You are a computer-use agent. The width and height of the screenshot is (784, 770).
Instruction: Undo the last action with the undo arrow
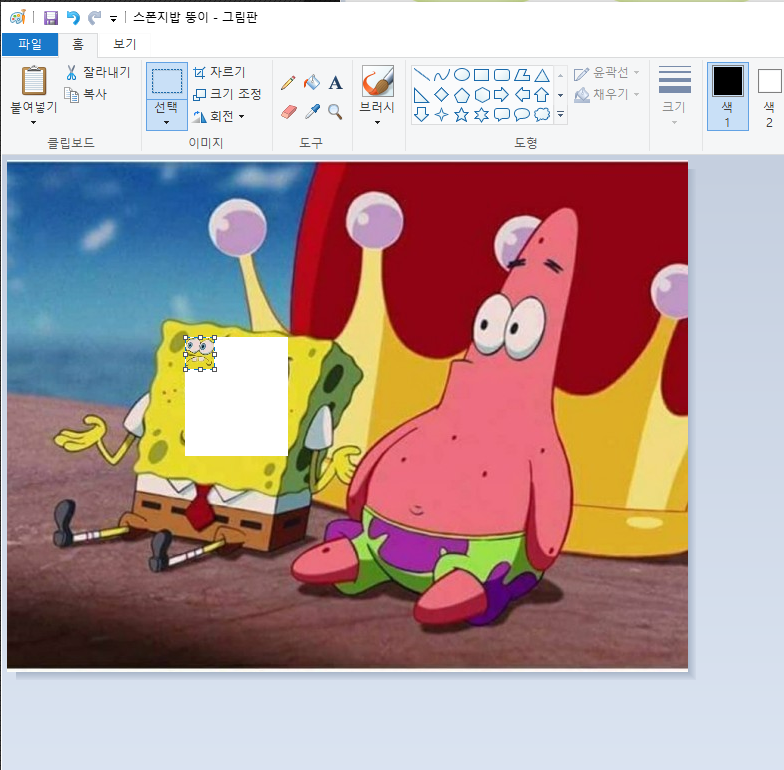click(x=73, y=18)
